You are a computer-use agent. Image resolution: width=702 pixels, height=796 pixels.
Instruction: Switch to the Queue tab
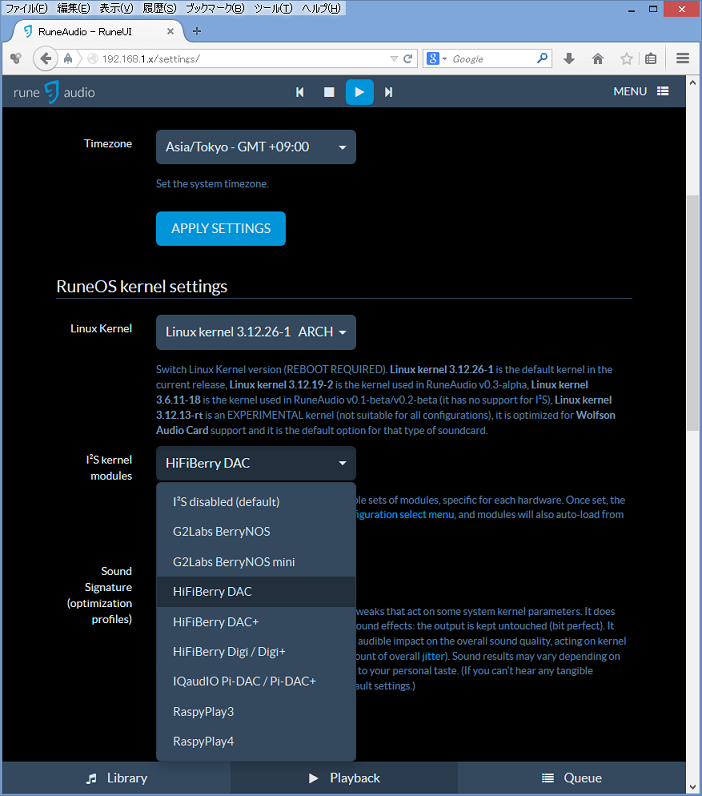click(572, 778)
